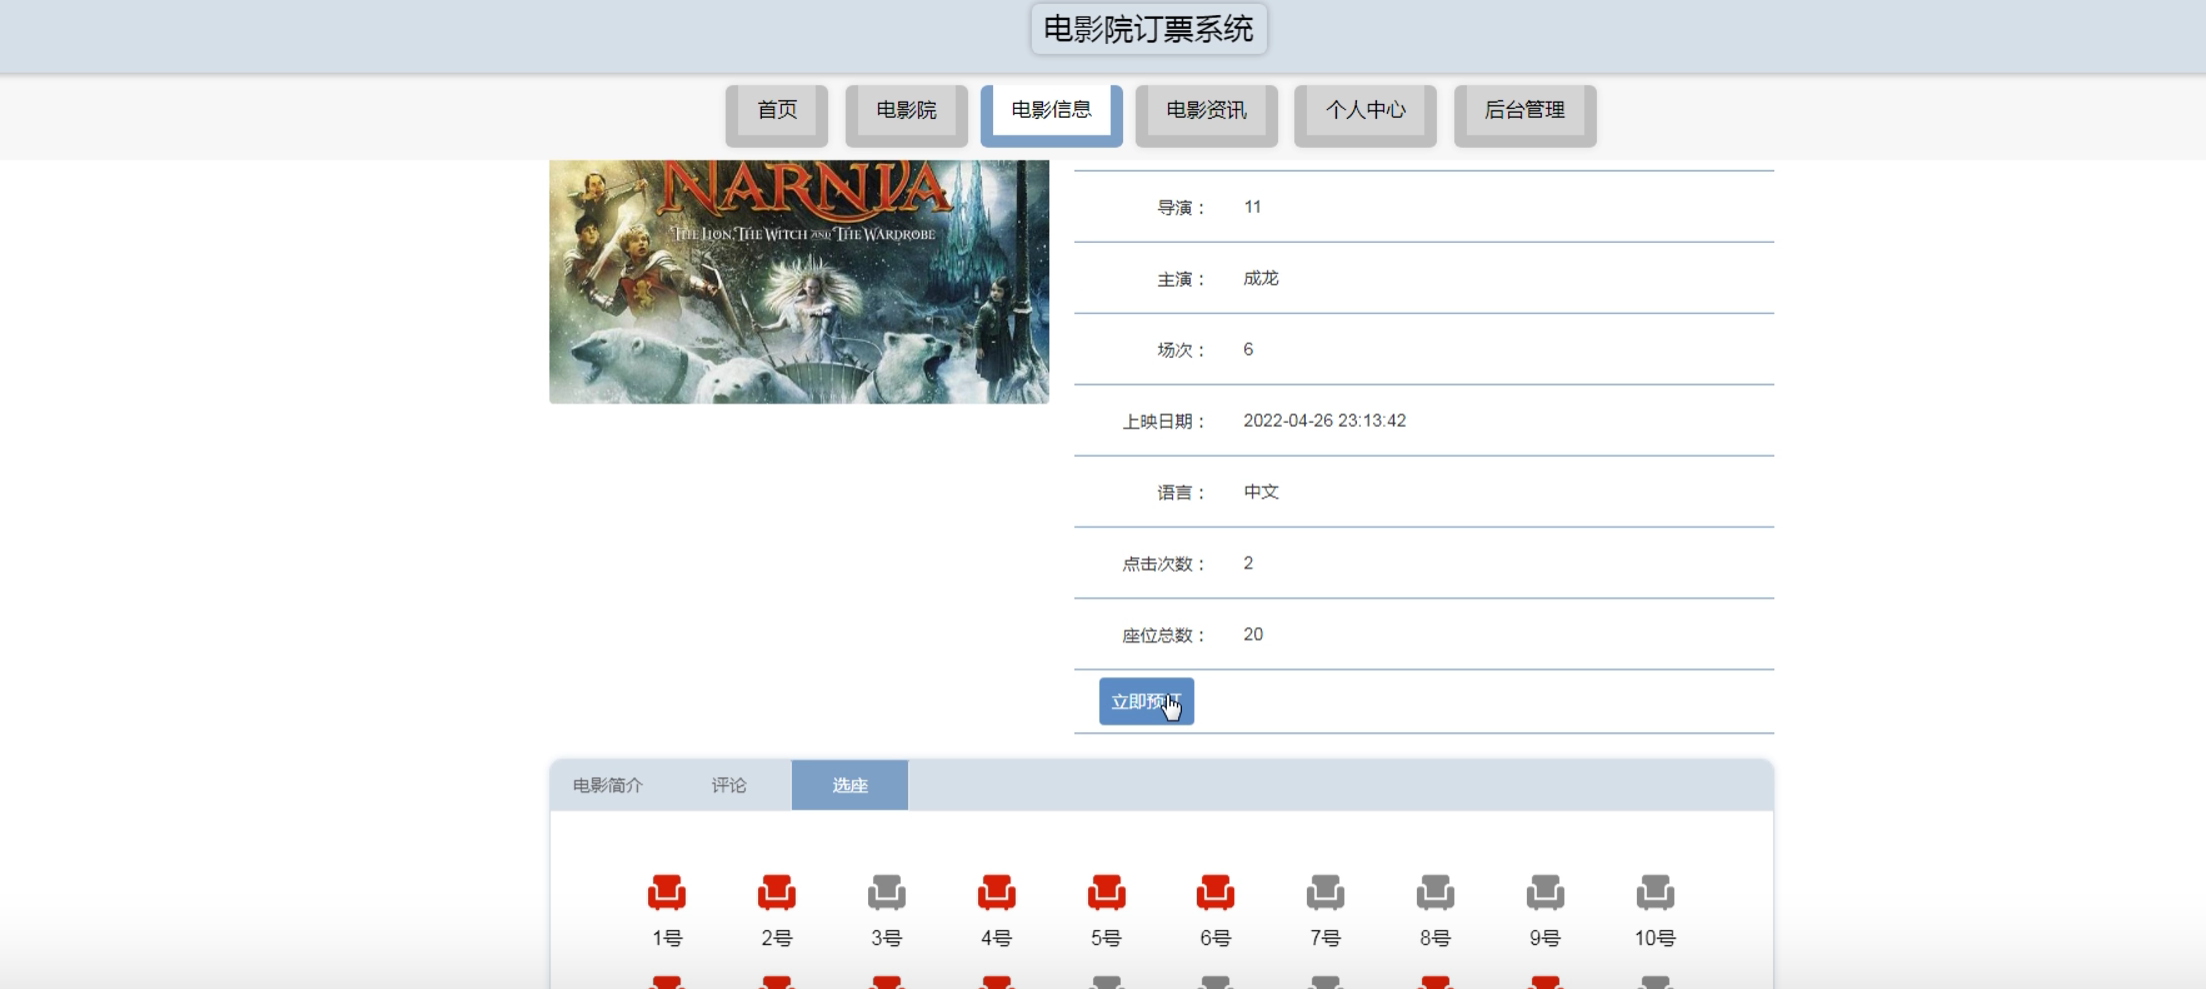Click the Narnia movie poster image
The image size is (2206, 989).
799,282
